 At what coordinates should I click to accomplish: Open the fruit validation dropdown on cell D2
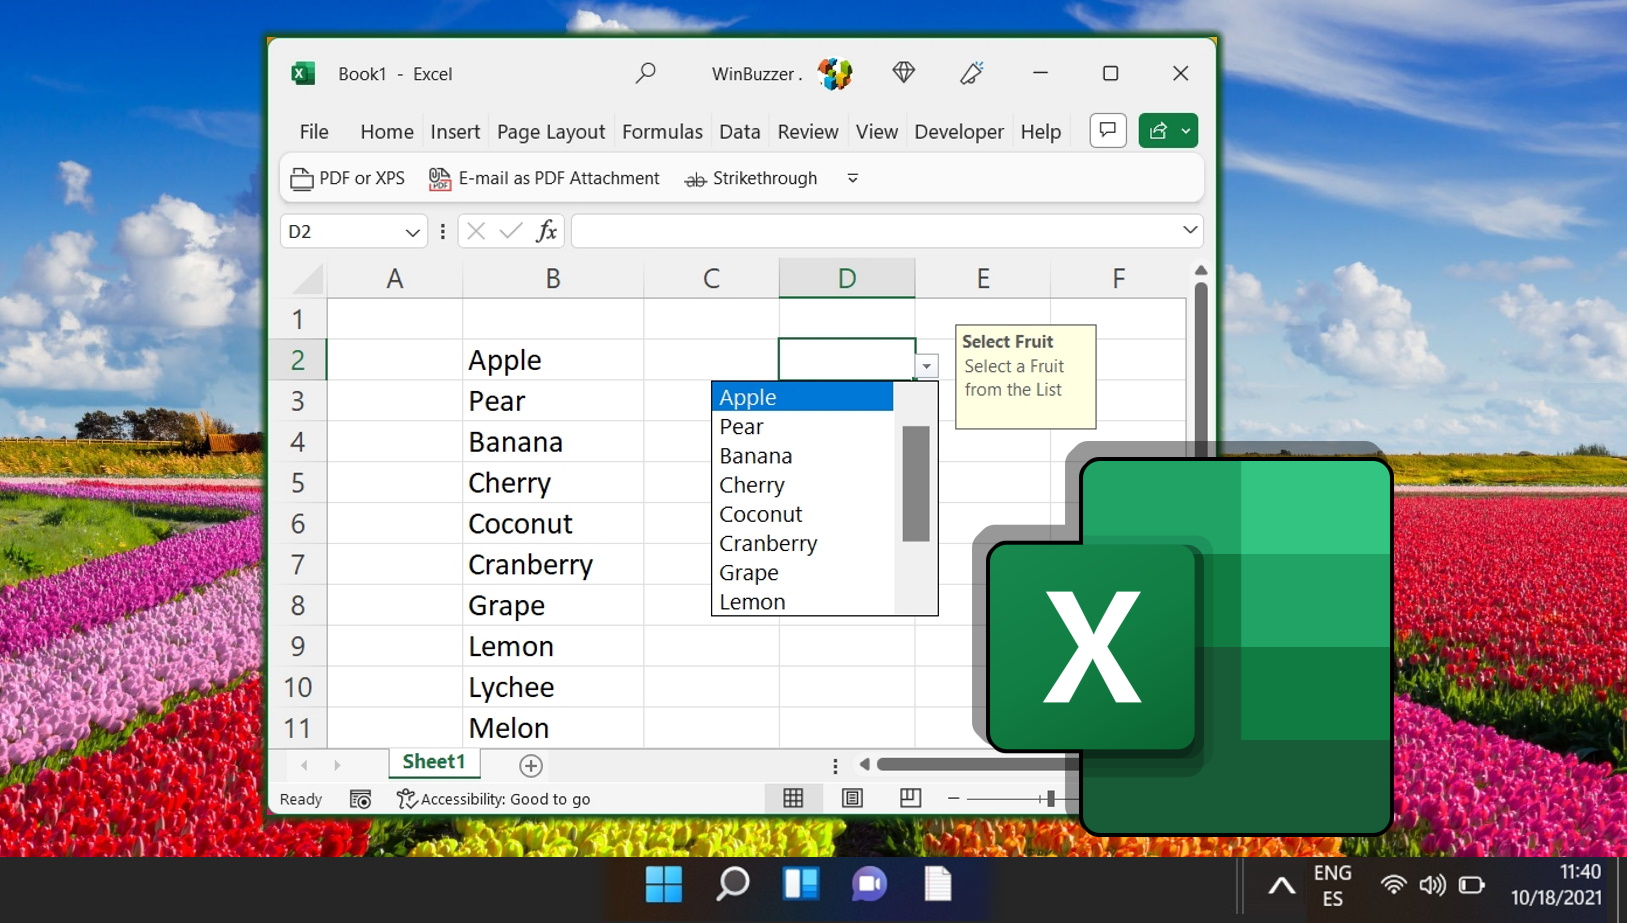pyautogui.click(x=927, y=366)
